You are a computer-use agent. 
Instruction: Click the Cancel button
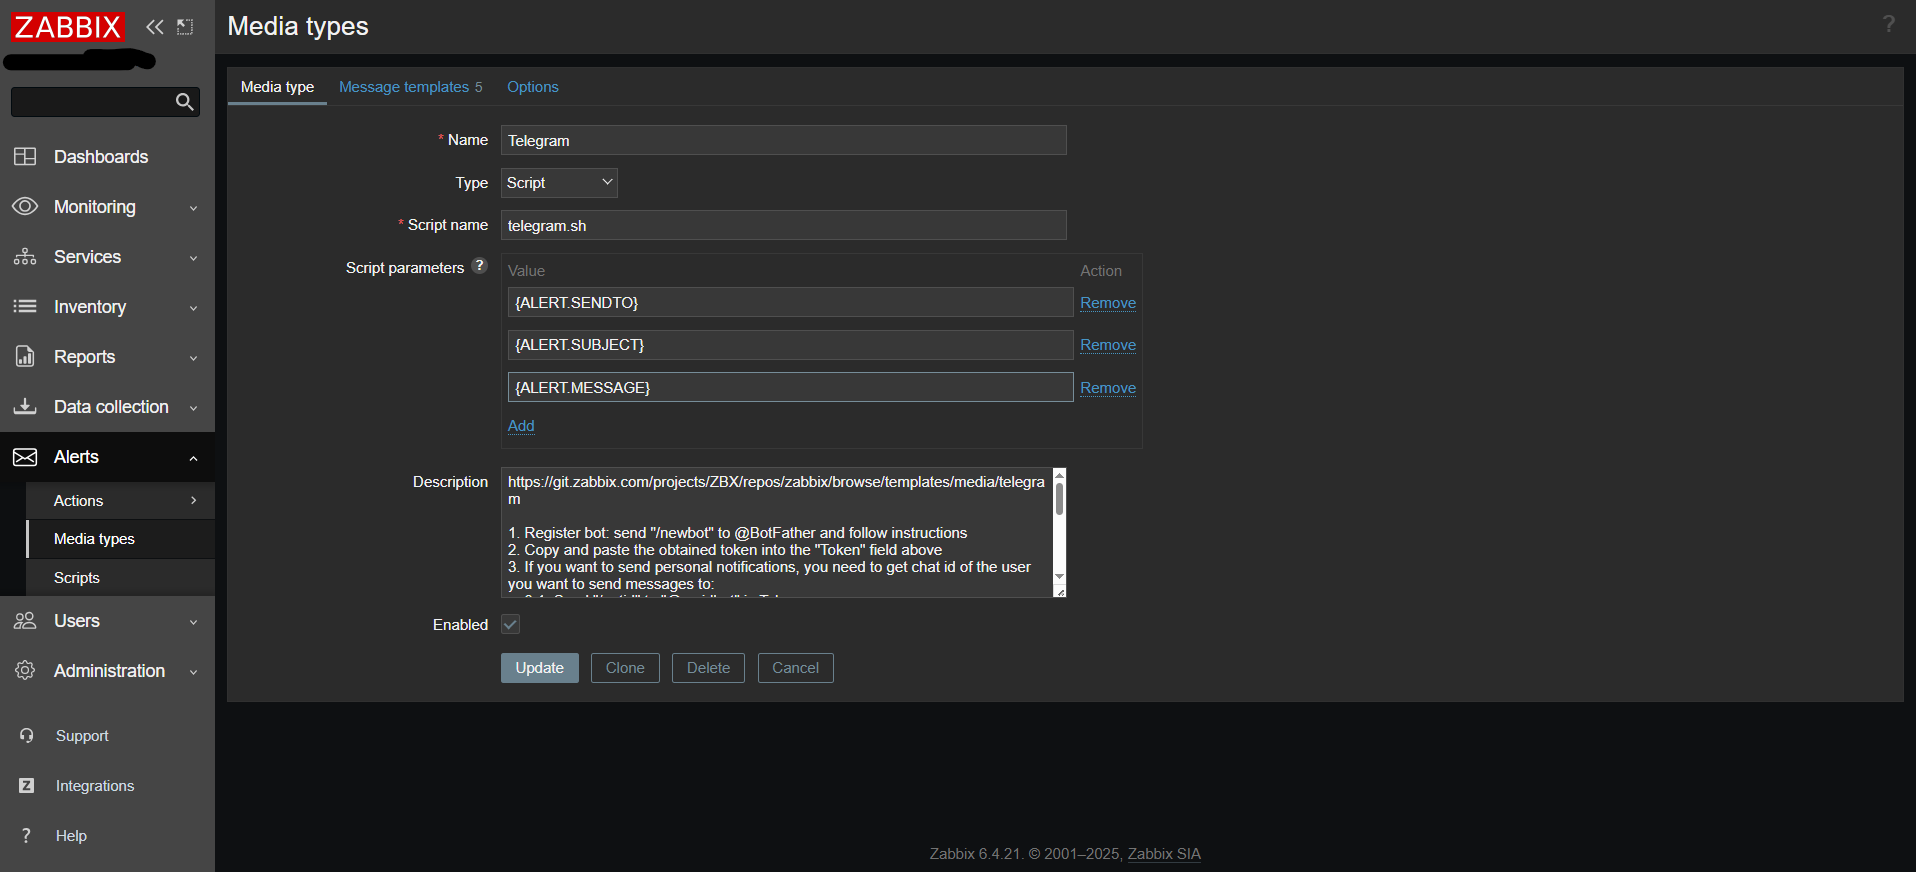pos(796,668)
